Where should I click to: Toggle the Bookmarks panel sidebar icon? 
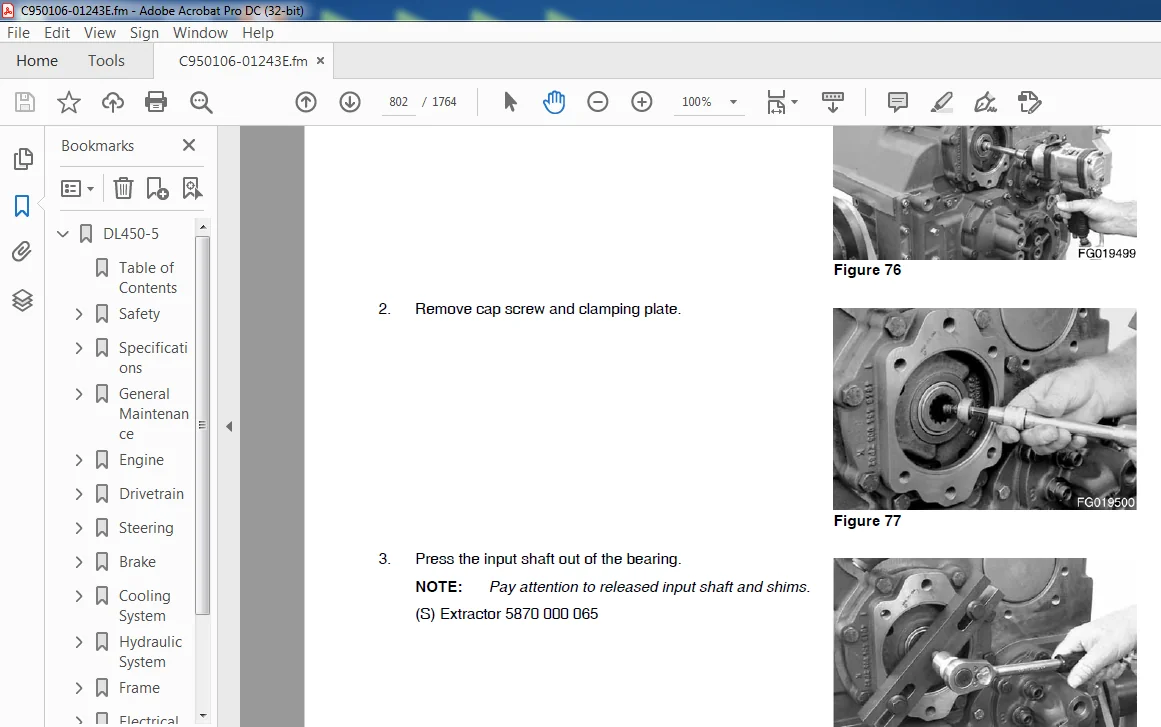click(22, 206)
